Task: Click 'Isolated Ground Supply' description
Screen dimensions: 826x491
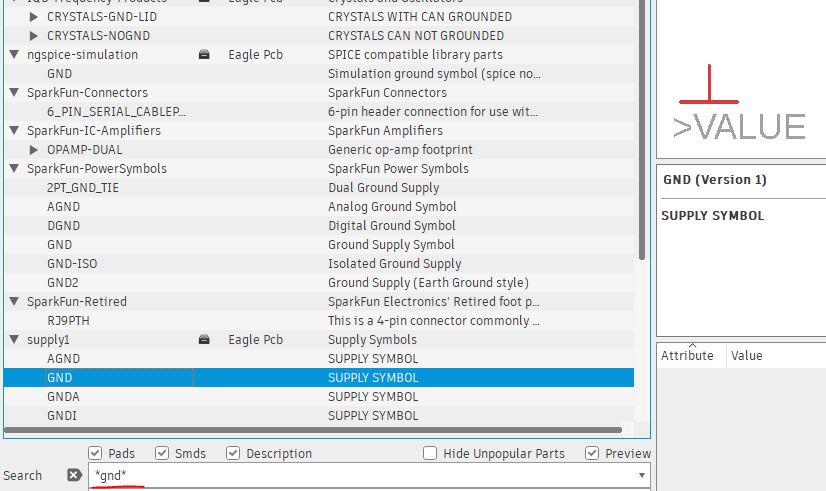Action: (x=395, y=263)
